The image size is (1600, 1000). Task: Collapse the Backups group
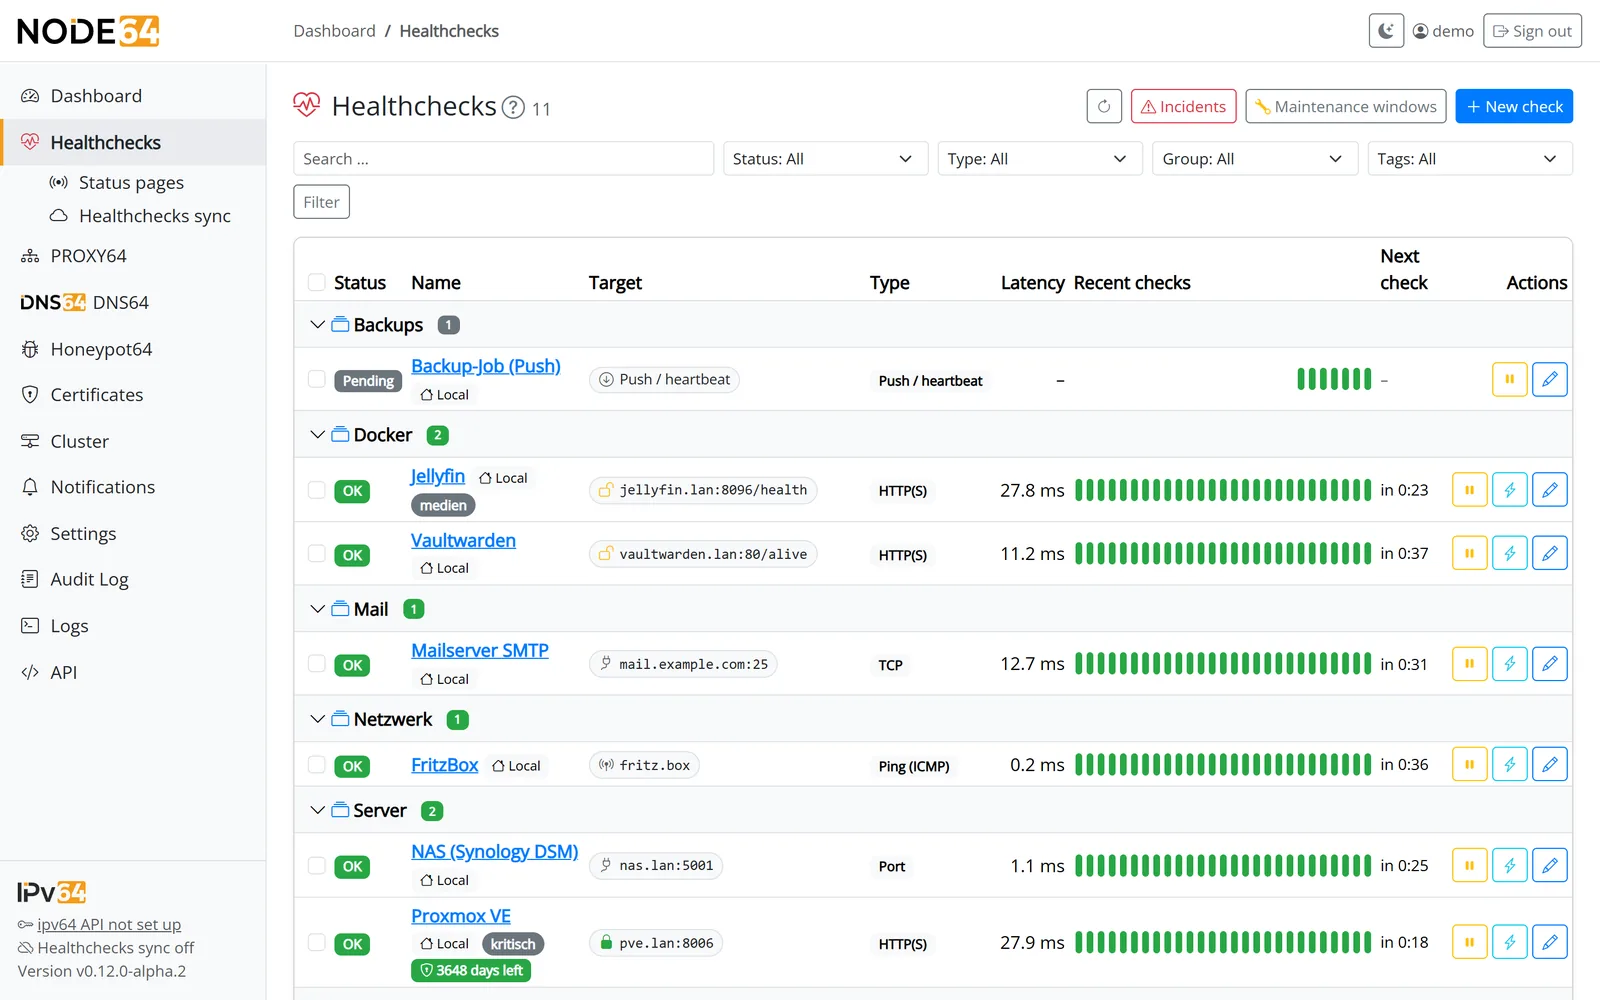tap(317, 325)
